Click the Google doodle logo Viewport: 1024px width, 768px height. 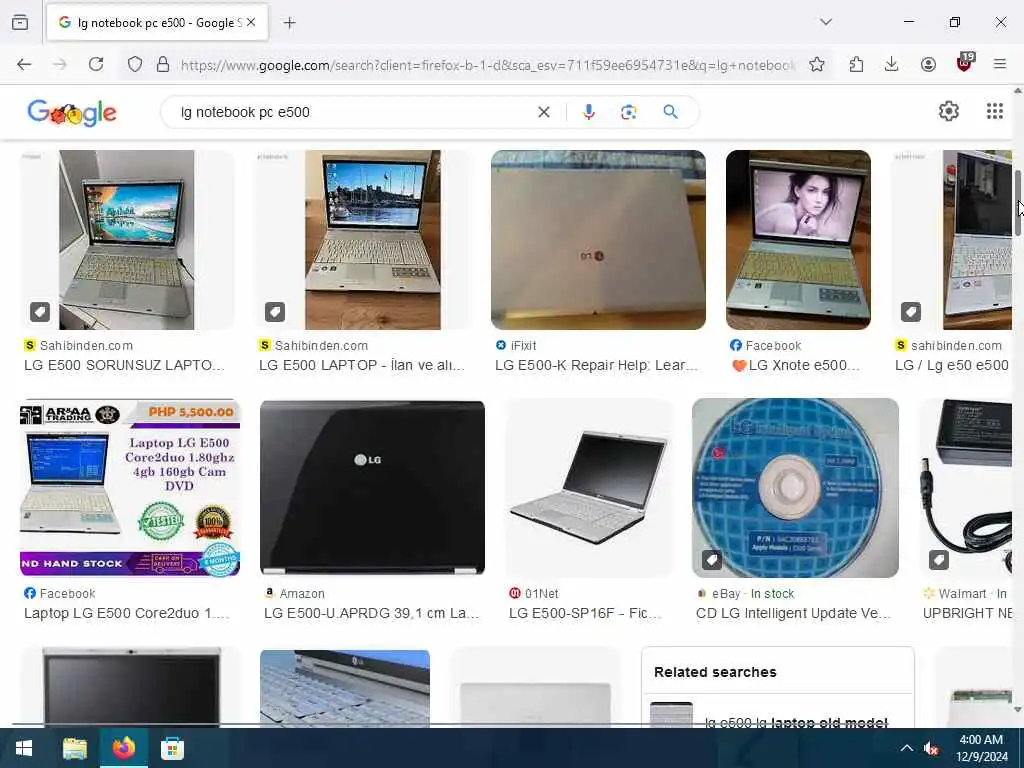pos(72,112)
